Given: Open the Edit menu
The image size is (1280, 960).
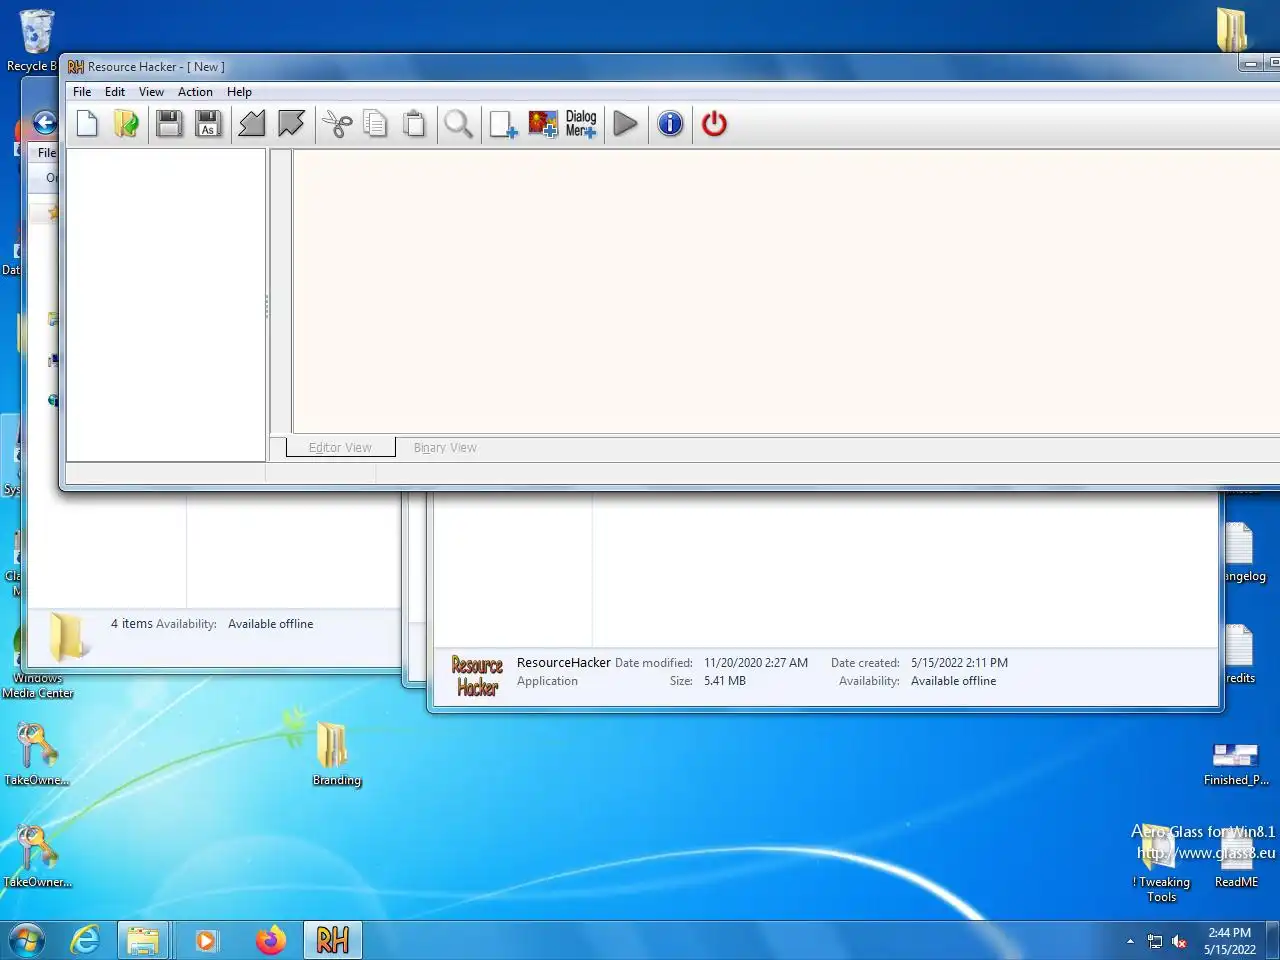Looking at the screenshot, I should click(115, 92).
